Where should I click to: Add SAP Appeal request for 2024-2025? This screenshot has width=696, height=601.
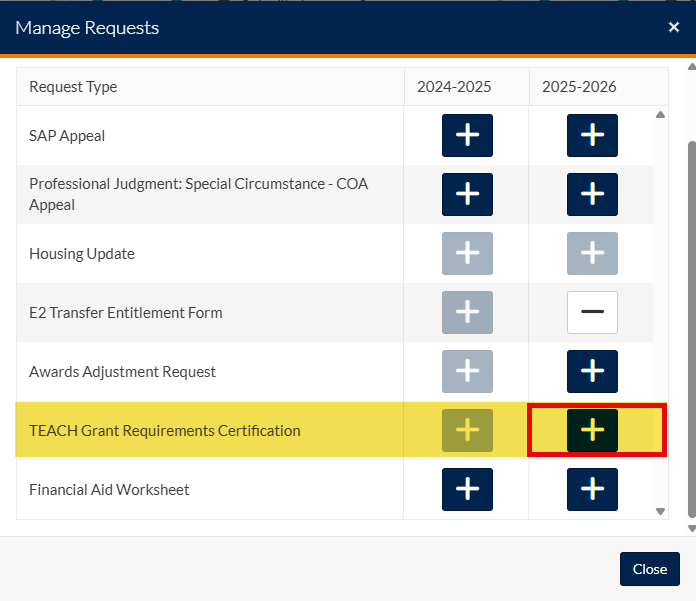[x=467, y=135]
